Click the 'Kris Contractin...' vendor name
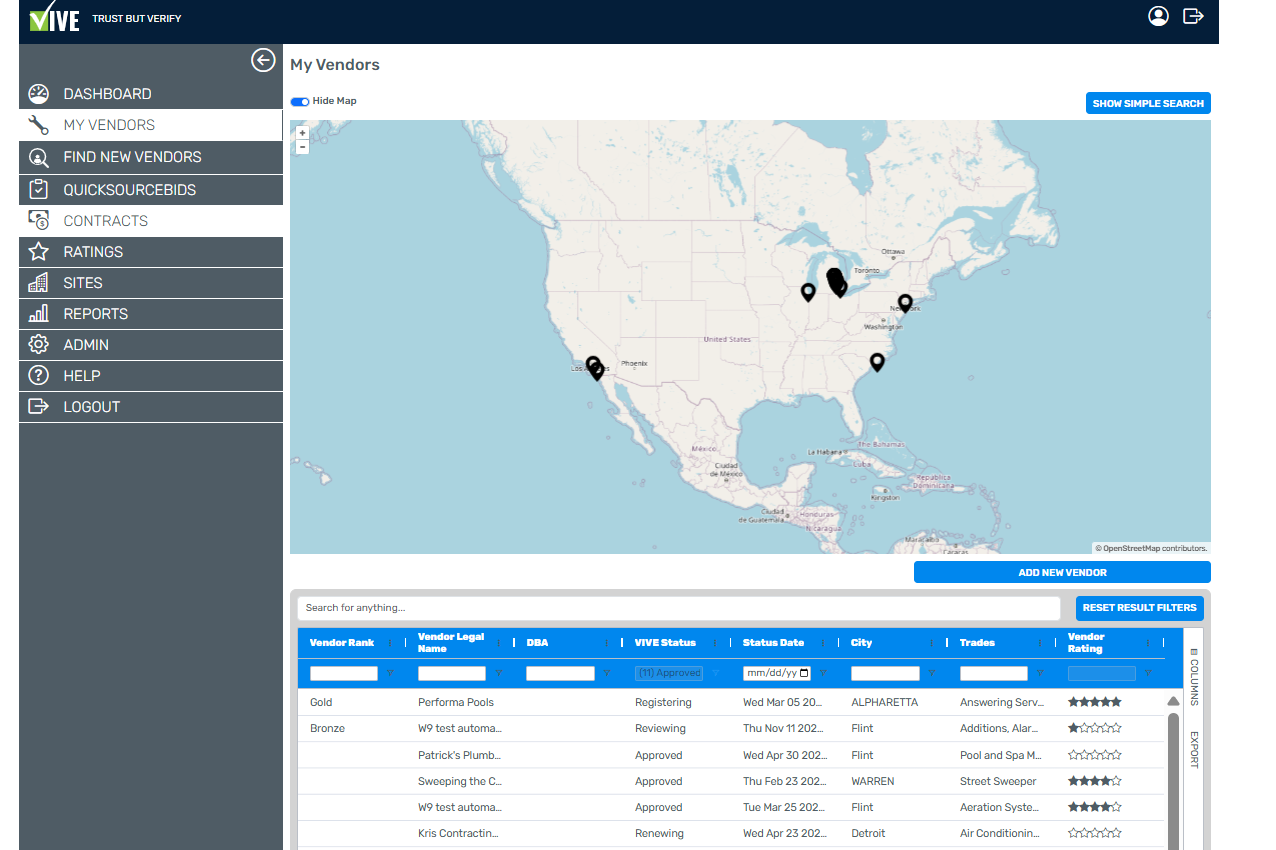The width and height of the screenshot is (1276, 850). pos(458,833)
